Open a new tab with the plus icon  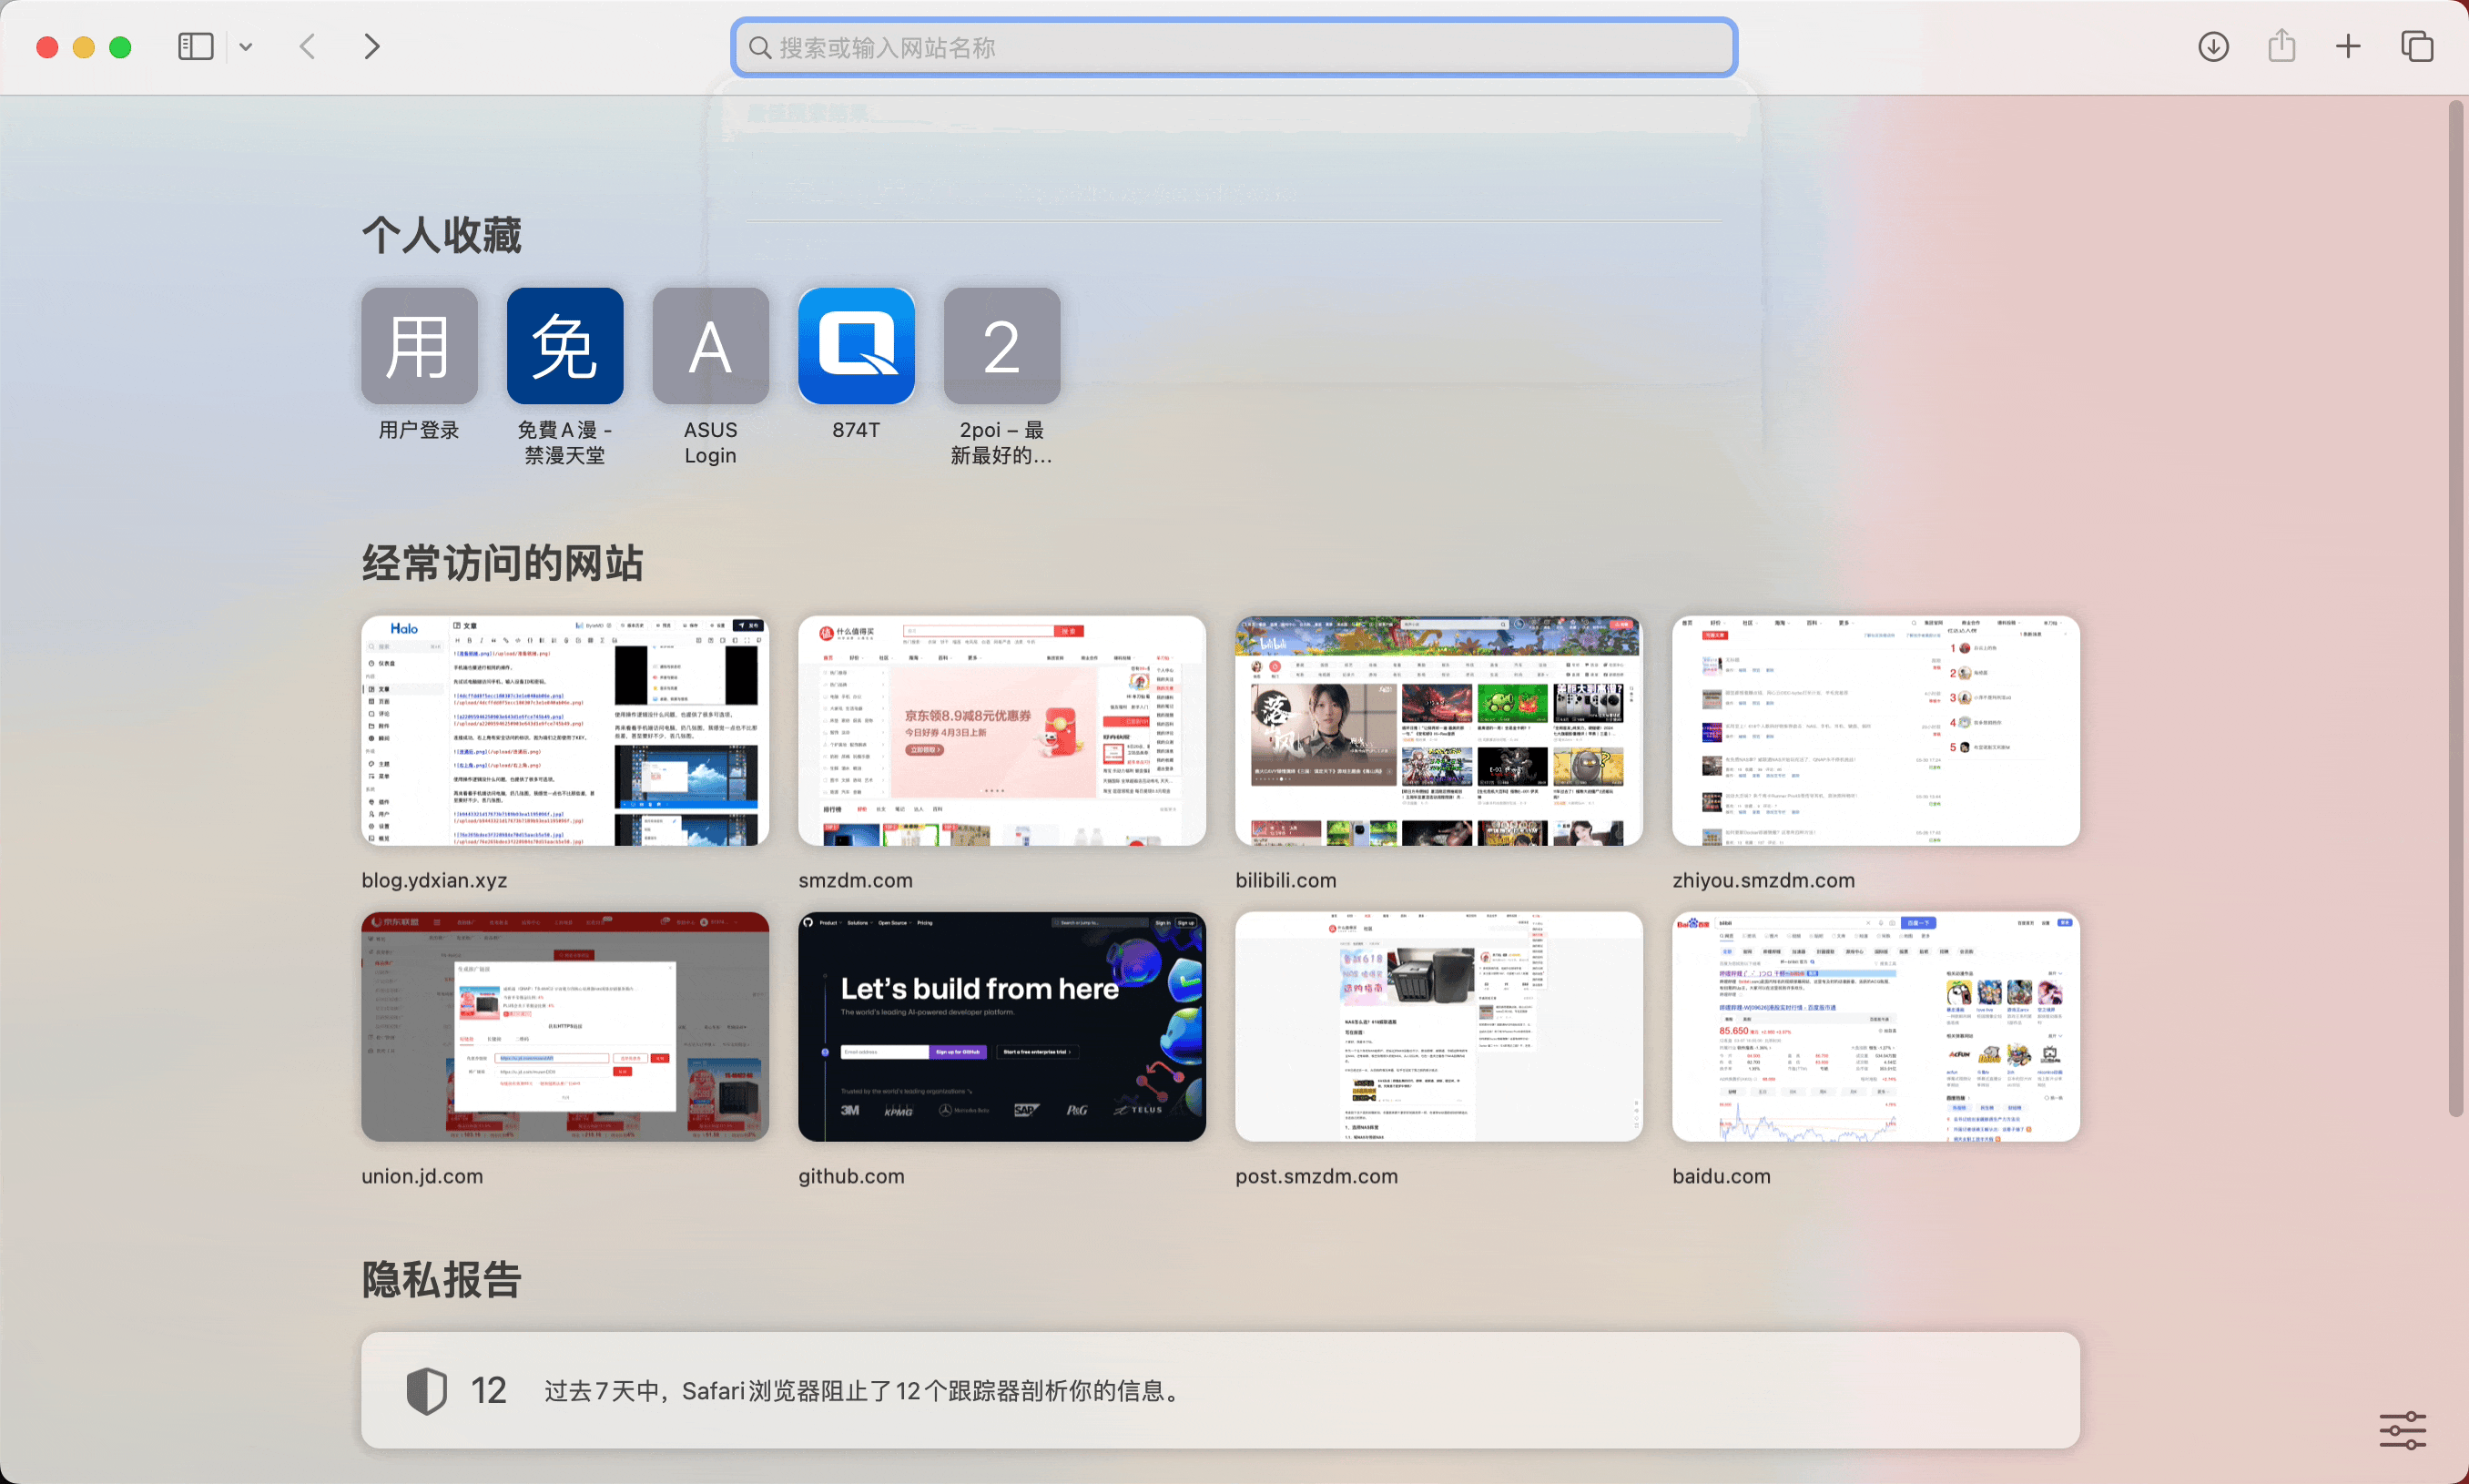[x=2347, y=46]
